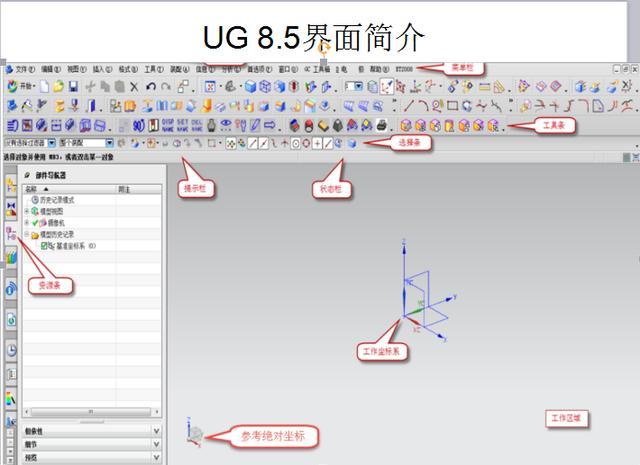
Task: Select the Rectangle curve tool
Action: (x=452, y=106)
